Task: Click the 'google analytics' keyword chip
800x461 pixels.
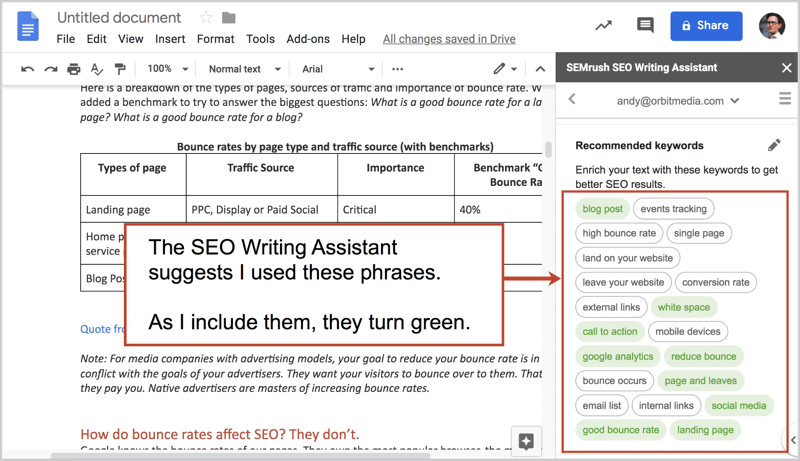Action: 618,356
